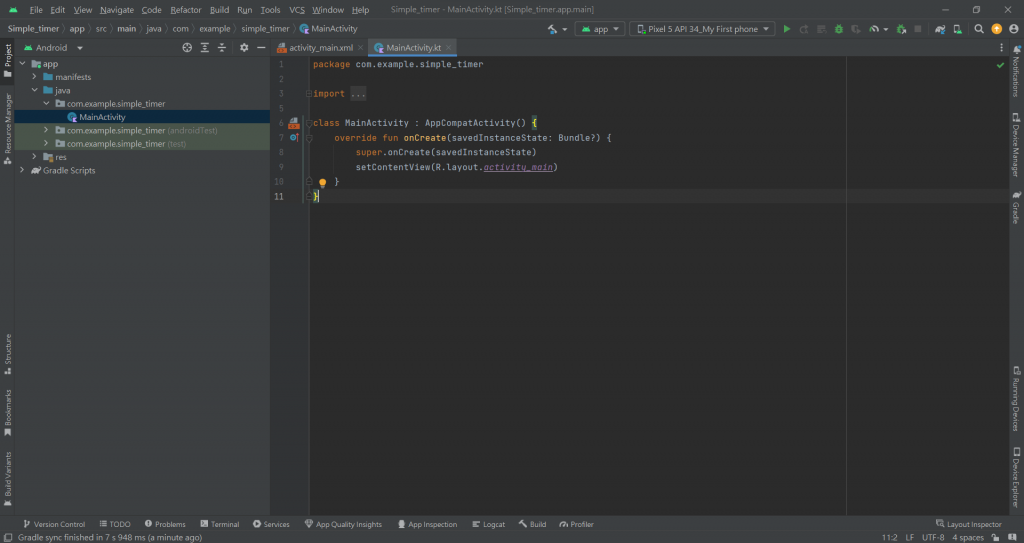Toggle the Logcat tool window

tap(488, 524)
